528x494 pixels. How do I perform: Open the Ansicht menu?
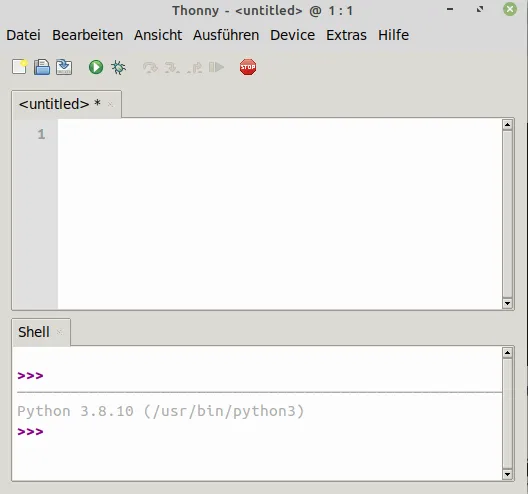158,35
